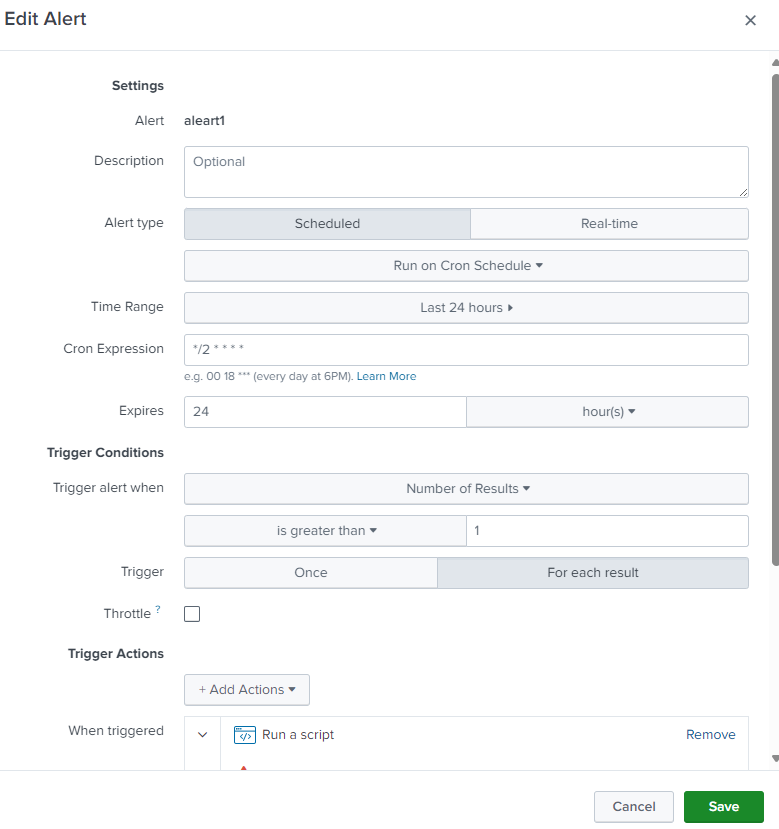Viewport: 779px width, 829px height.
Task: Set trigger to Once
Action: click(x=311, y=573)
